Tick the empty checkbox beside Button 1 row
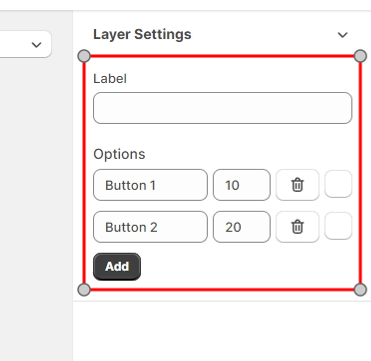The height and width of the screenshot is (361, 371). [x=338, y=184]
